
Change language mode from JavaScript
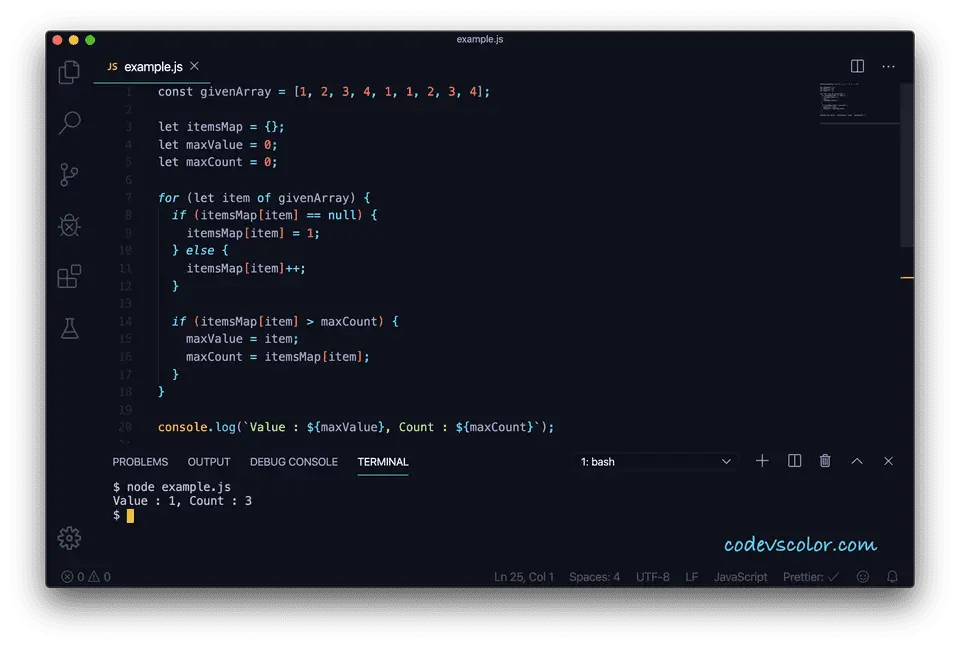point(740,577)
